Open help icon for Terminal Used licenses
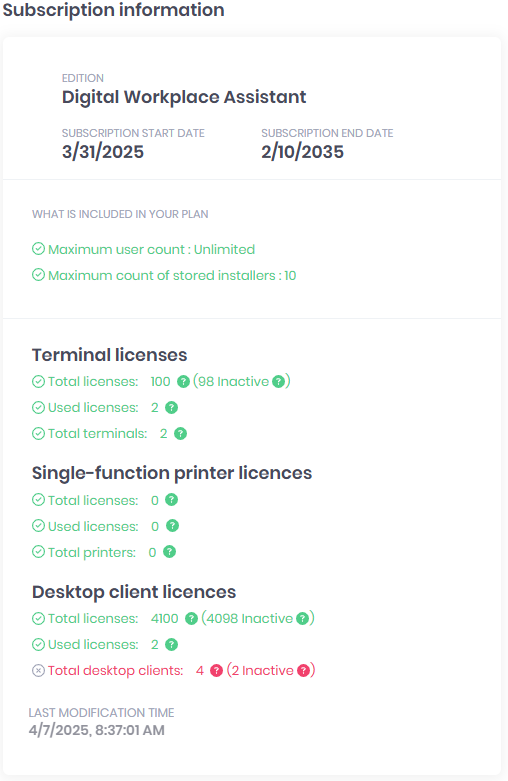The height and width of the screenshot is (781, 508). (x=171, y=407)
